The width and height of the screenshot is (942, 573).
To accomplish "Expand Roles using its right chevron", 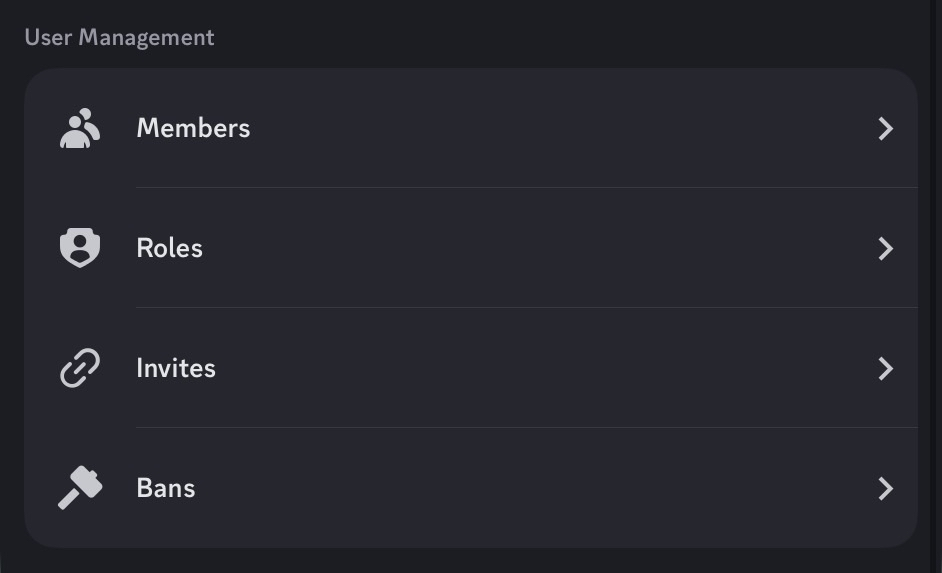I will 885,248.
